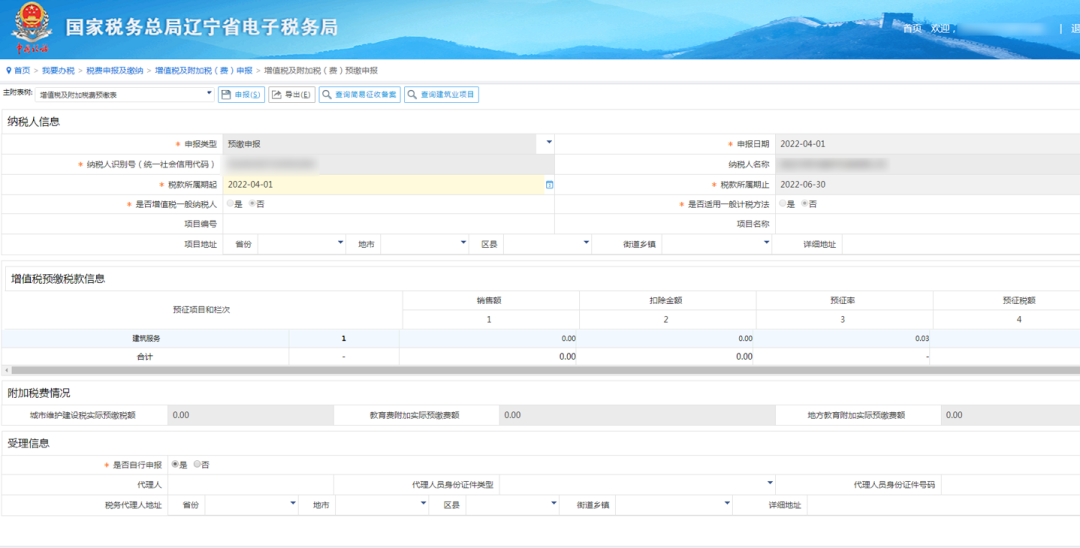
Task: Click the 建筑服务 row label
Action: (146, 338)
